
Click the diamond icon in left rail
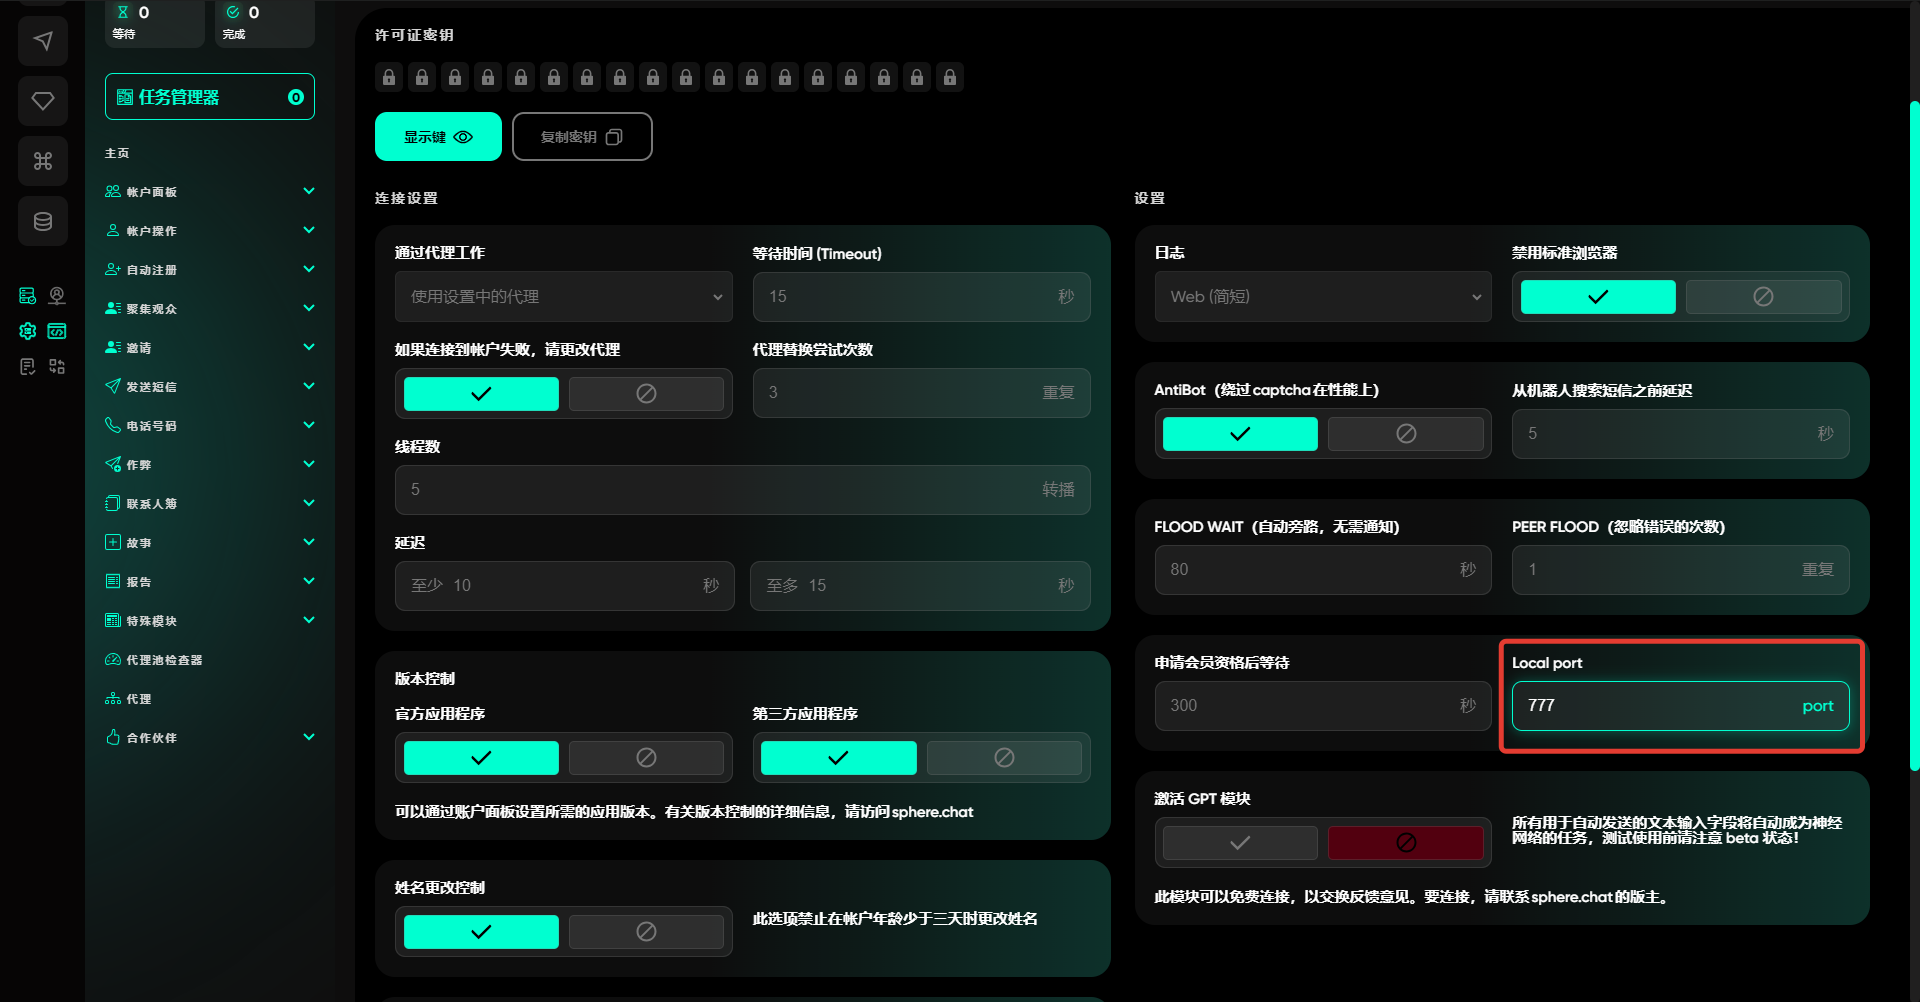43,101
